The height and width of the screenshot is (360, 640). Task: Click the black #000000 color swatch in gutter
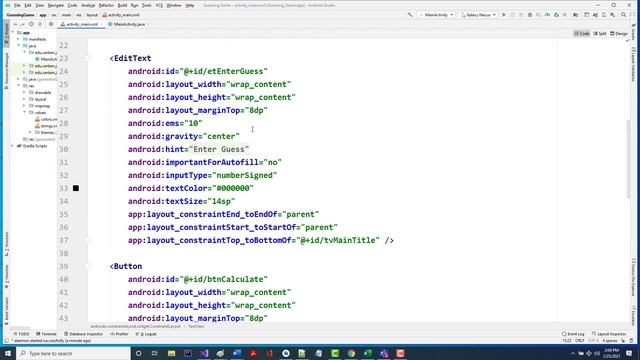pos(76,188)
